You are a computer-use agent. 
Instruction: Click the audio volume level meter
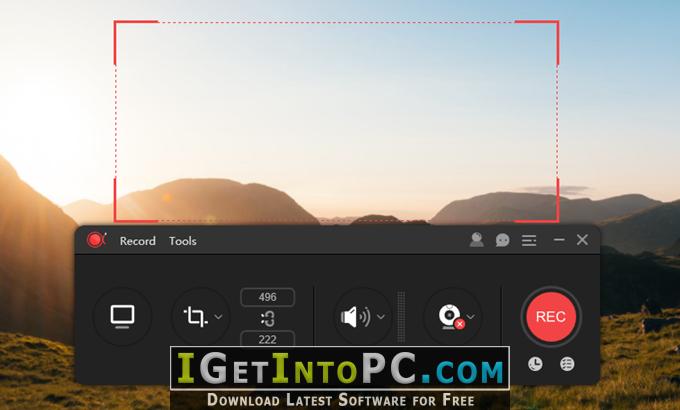tap(402, 317)
